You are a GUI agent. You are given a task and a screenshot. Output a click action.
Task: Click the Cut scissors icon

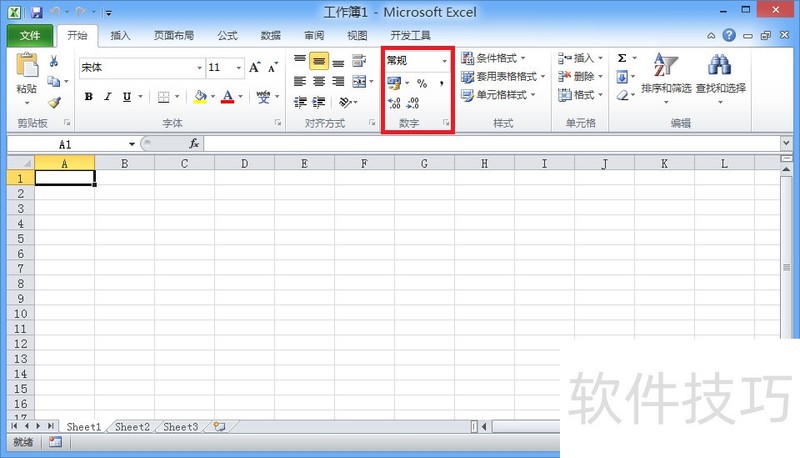click(54, 61)
